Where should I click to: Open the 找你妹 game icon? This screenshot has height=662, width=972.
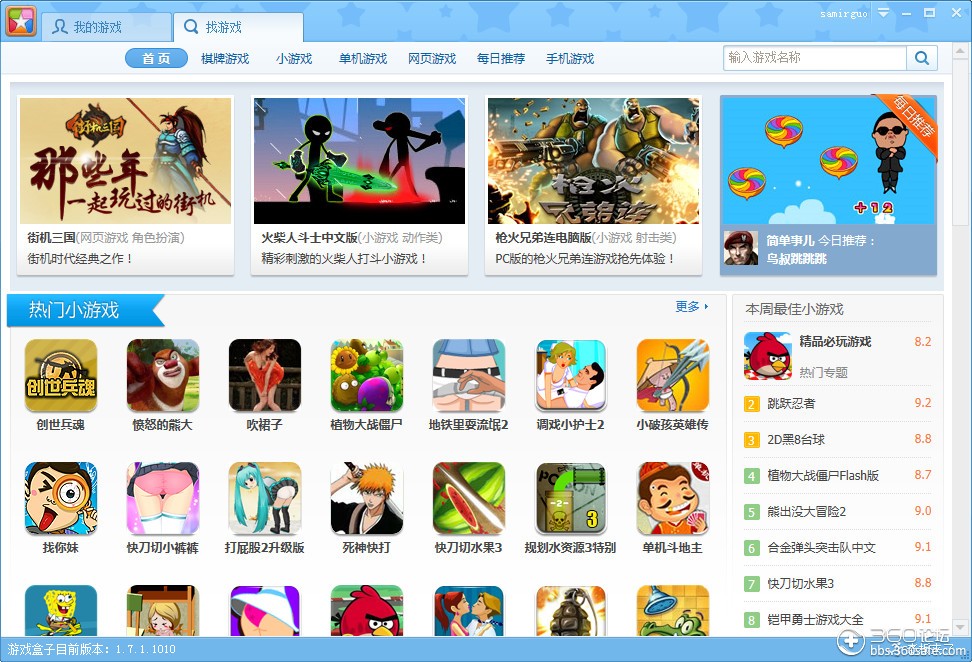pos(61,498)
